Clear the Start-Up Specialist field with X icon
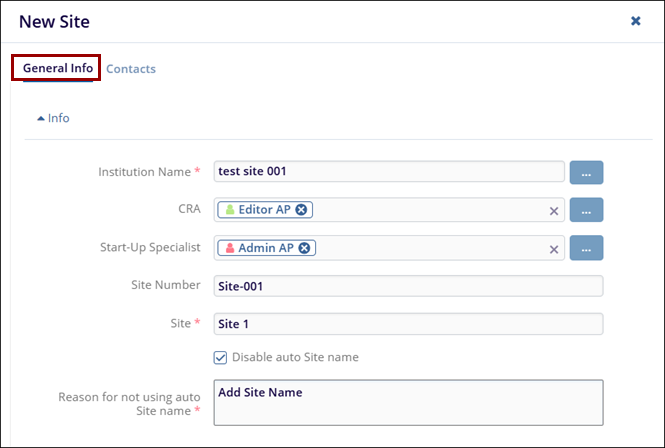Image resolution: width=665 pixels, height=448 pixels. click(553, 249)
